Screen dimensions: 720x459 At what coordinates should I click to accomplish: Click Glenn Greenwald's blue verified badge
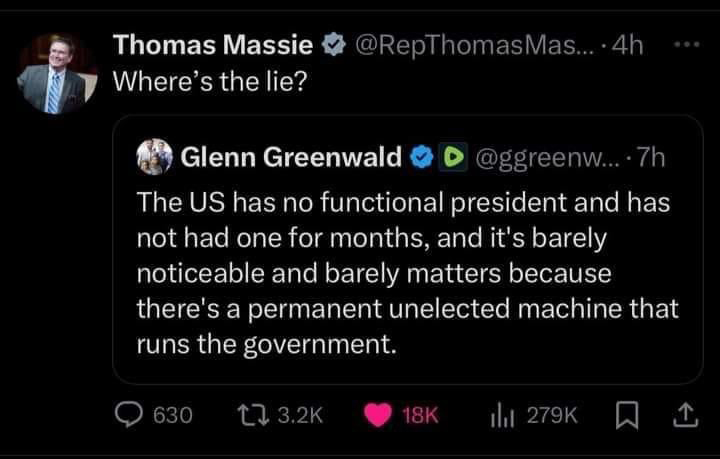(x=421, y=156)
